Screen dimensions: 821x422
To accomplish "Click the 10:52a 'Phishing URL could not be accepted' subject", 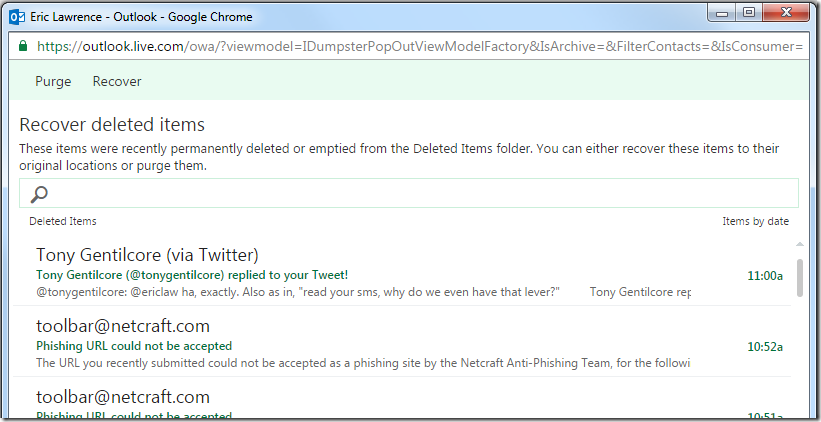I will (x=134, y=346).
